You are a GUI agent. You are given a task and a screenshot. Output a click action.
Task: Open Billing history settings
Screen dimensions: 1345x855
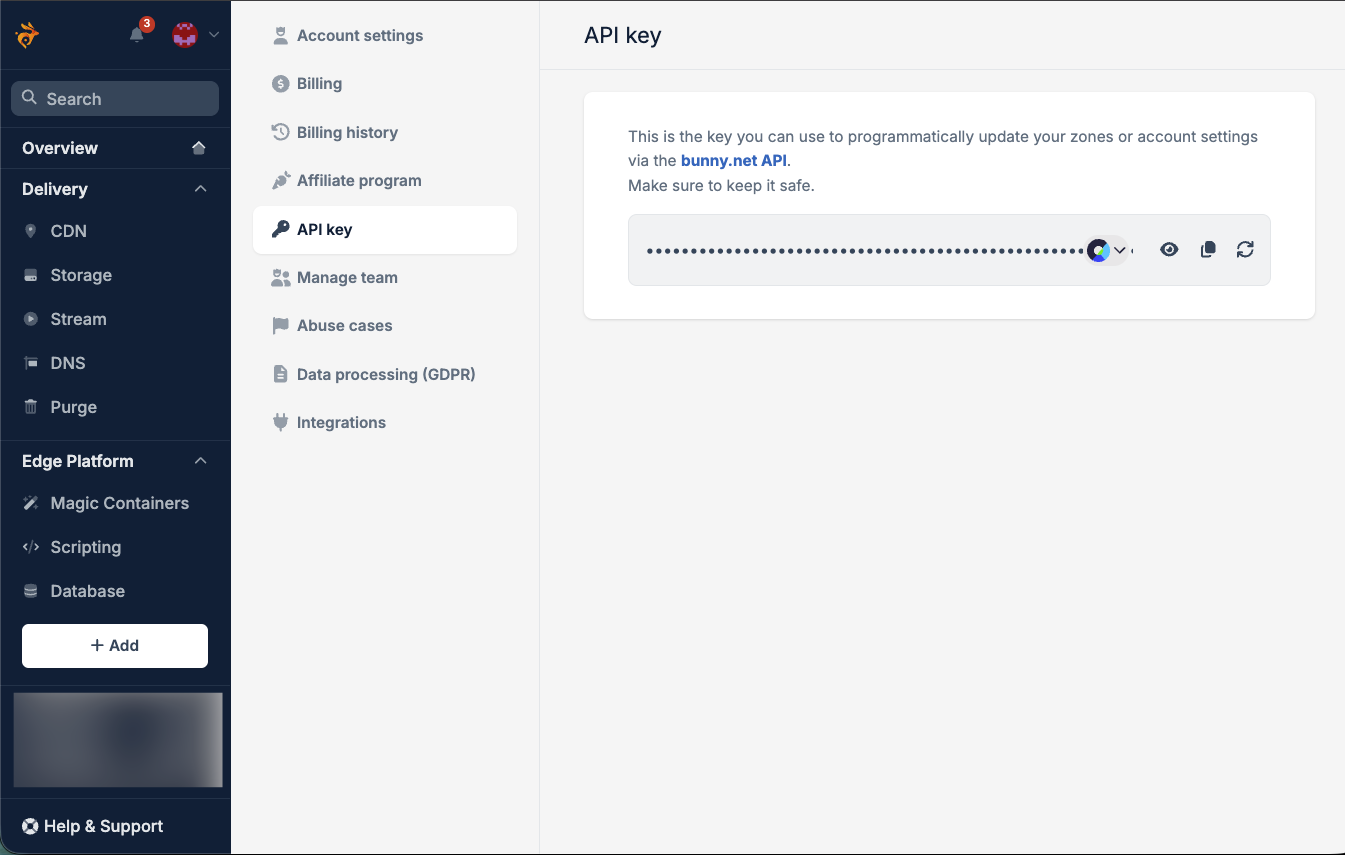click(x=346, y=132)
